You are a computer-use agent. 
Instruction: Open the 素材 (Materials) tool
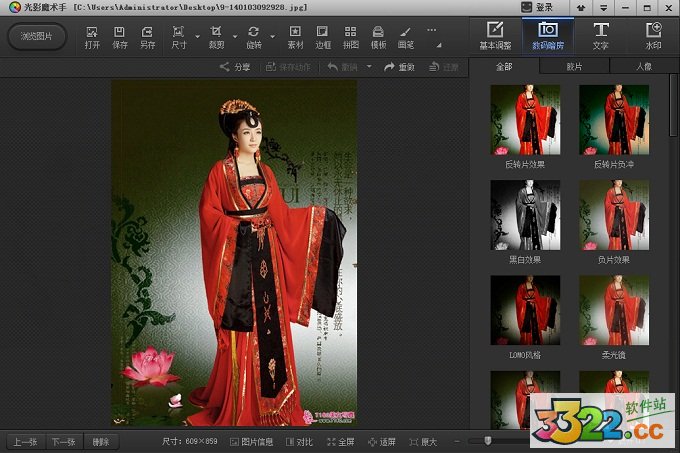click(296, 37)
